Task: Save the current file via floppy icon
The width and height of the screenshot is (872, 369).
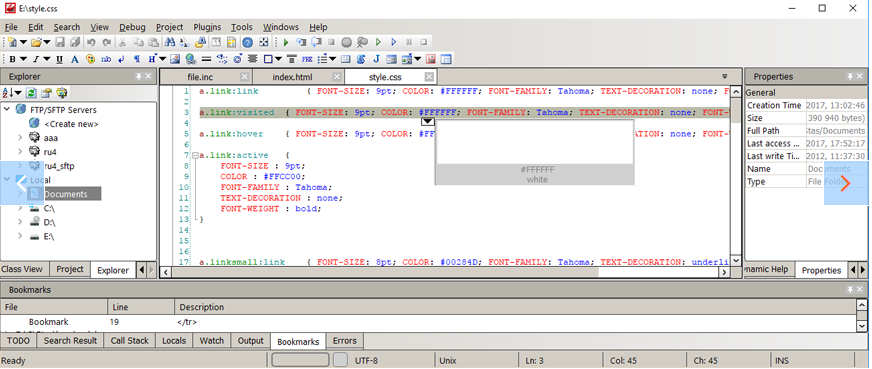Action: tap(60, 42)
